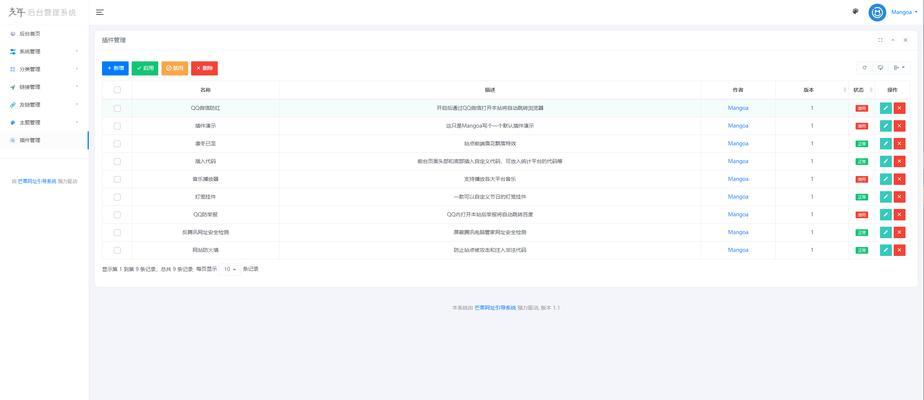Delete the 网站防火墙 plugin row

pos(899,250)
